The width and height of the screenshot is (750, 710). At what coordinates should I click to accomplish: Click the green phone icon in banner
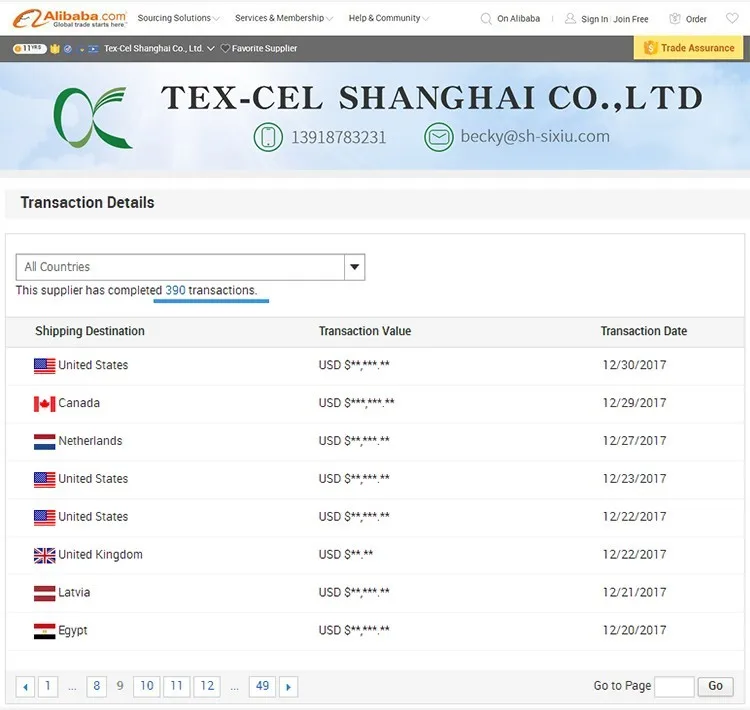(x=267, y=137)
